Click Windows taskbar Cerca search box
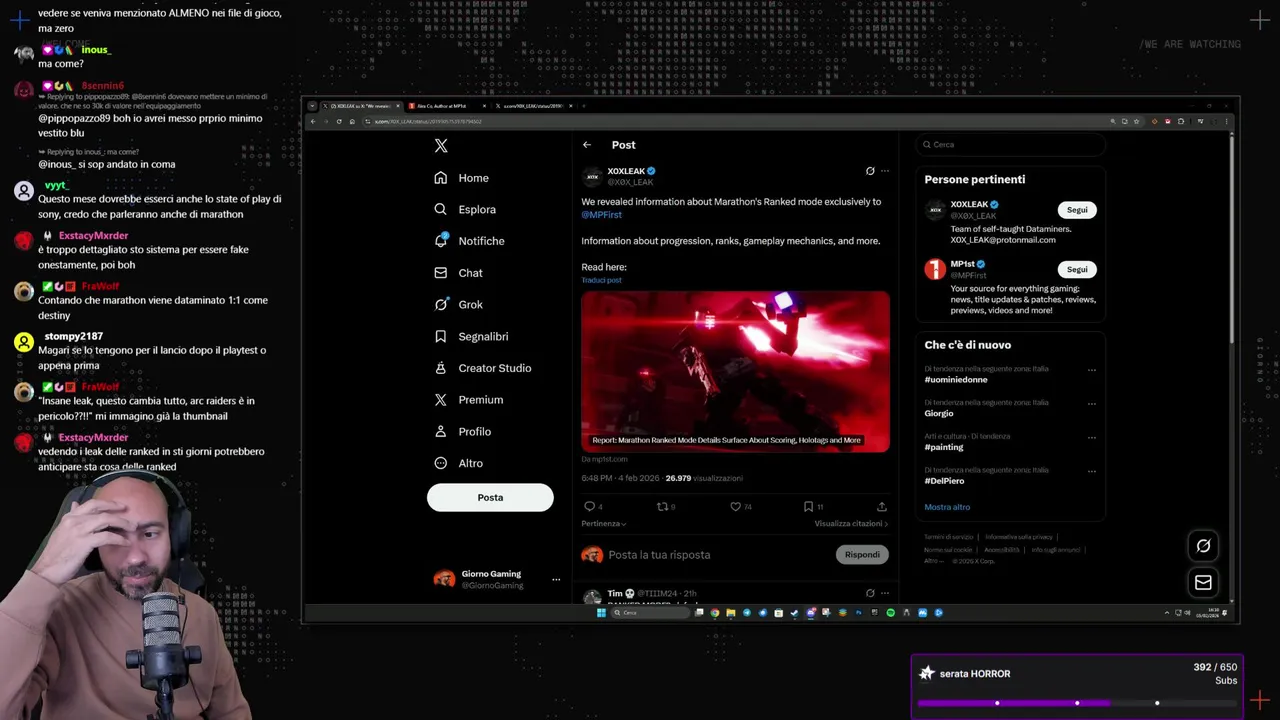This screenshot has width=1280, height=720. [650, 613]
